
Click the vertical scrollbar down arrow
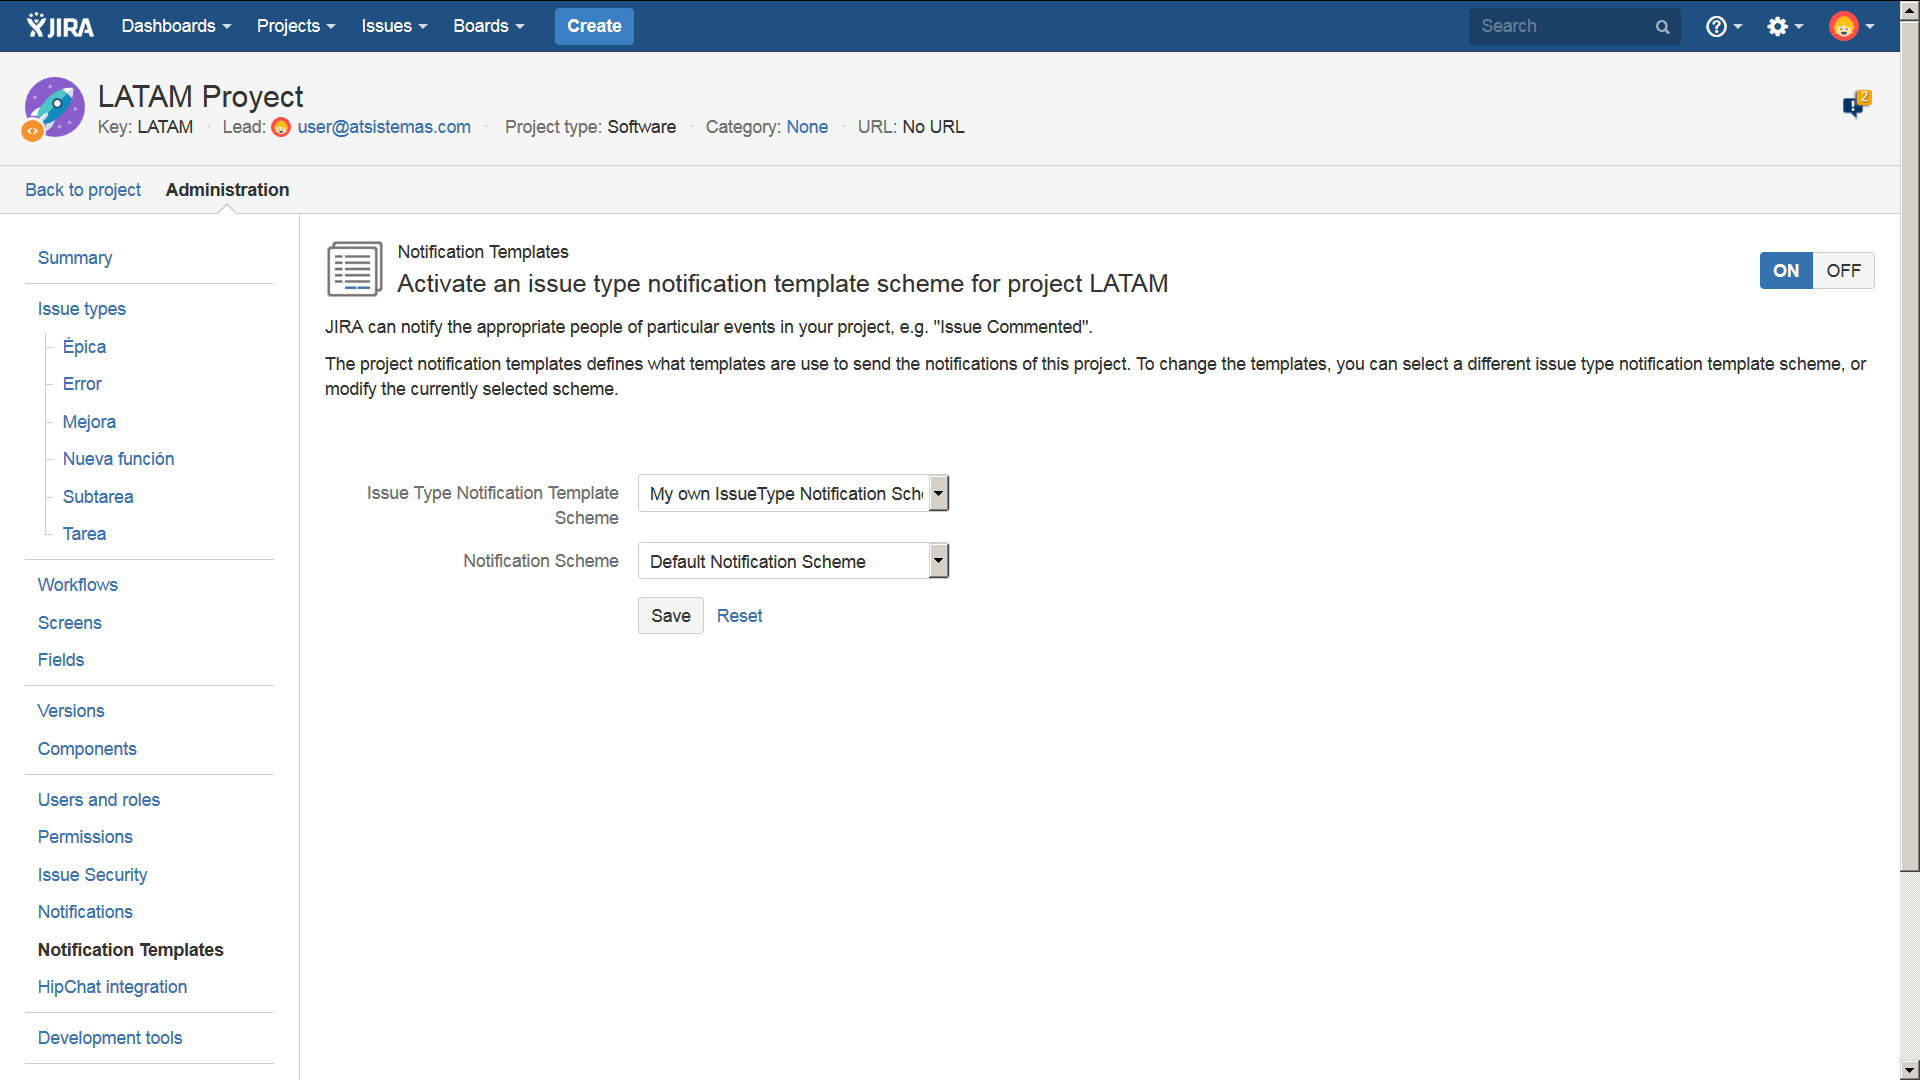(1909, 1070)
